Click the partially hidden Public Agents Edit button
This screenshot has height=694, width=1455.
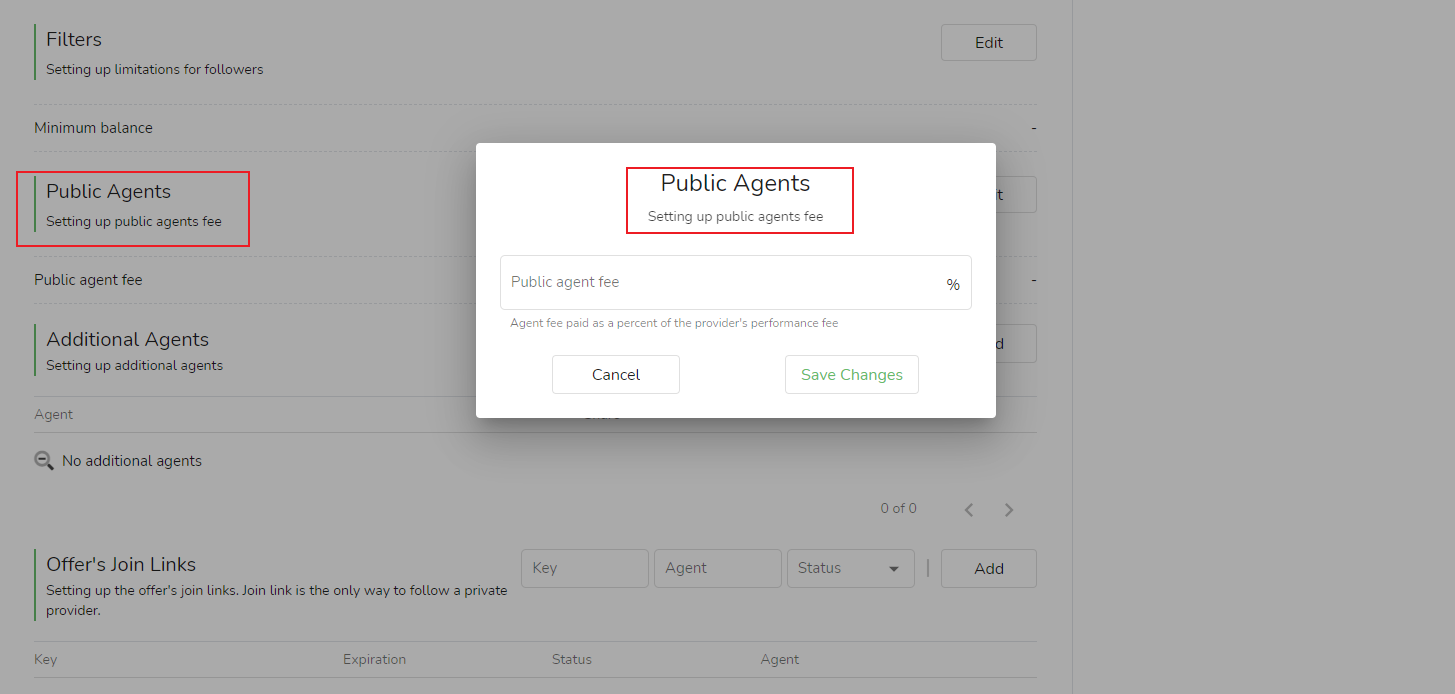tap(1015, 195)
